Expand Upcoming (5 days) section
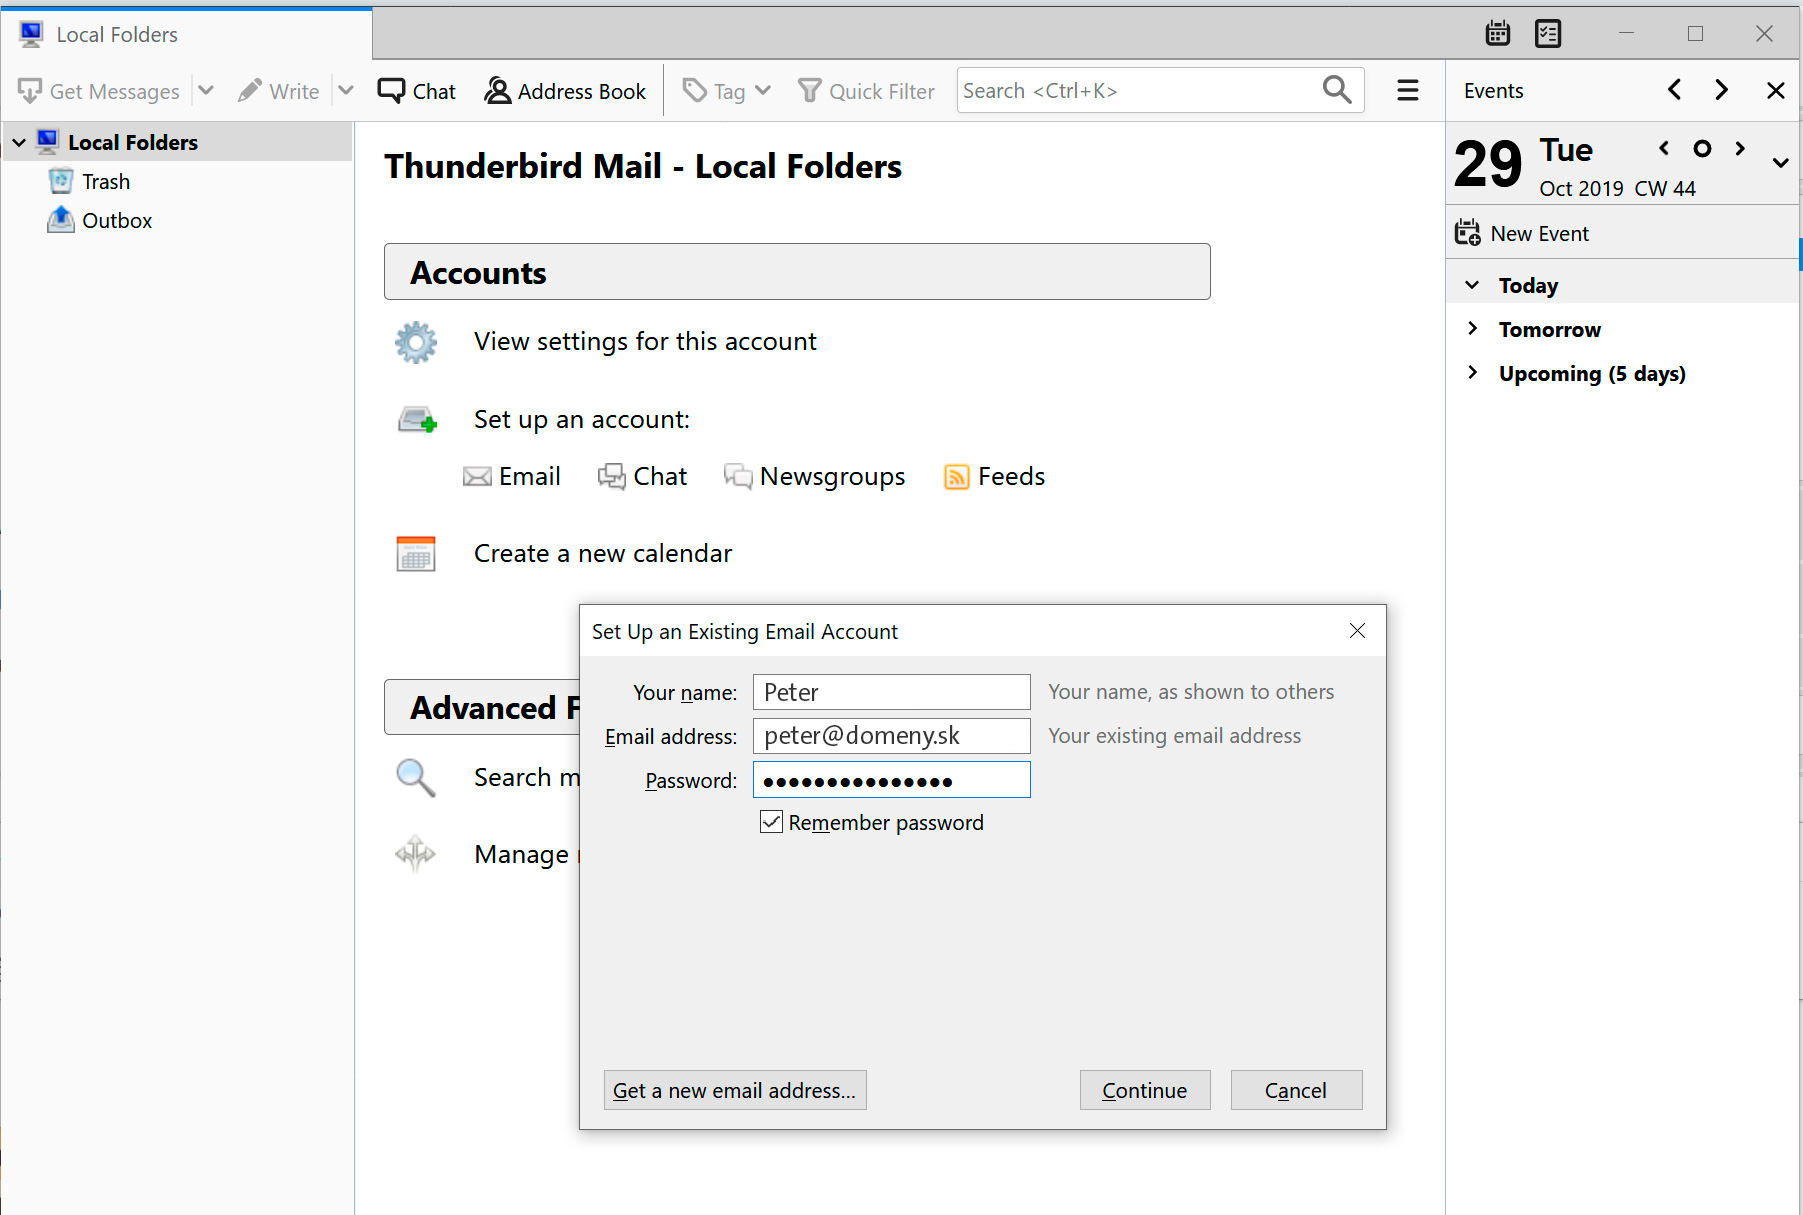Image resolution: width=1803 pixels, height=1215 pixels. point(1472,373)
